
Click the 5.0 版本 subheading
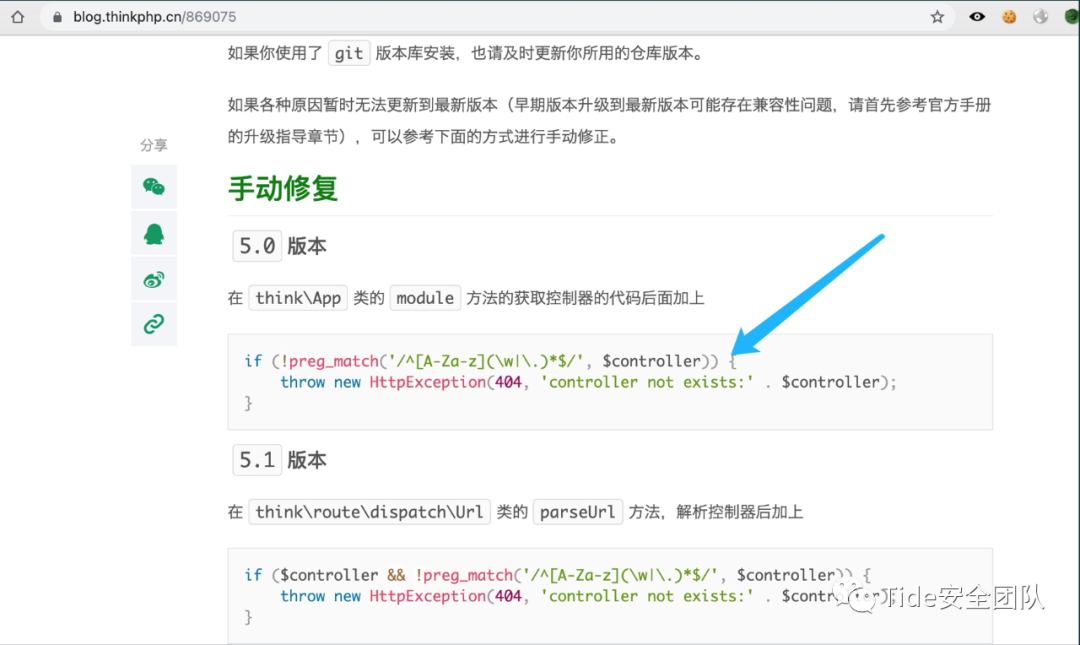click(x=280, y=246)
